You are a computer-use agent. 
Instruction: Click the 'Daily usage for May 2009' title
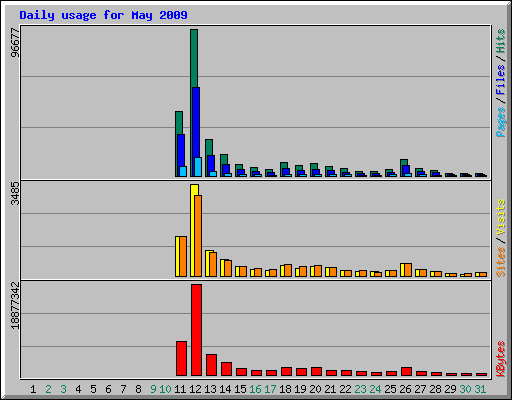pyautogui.click(x=103, y=15)
